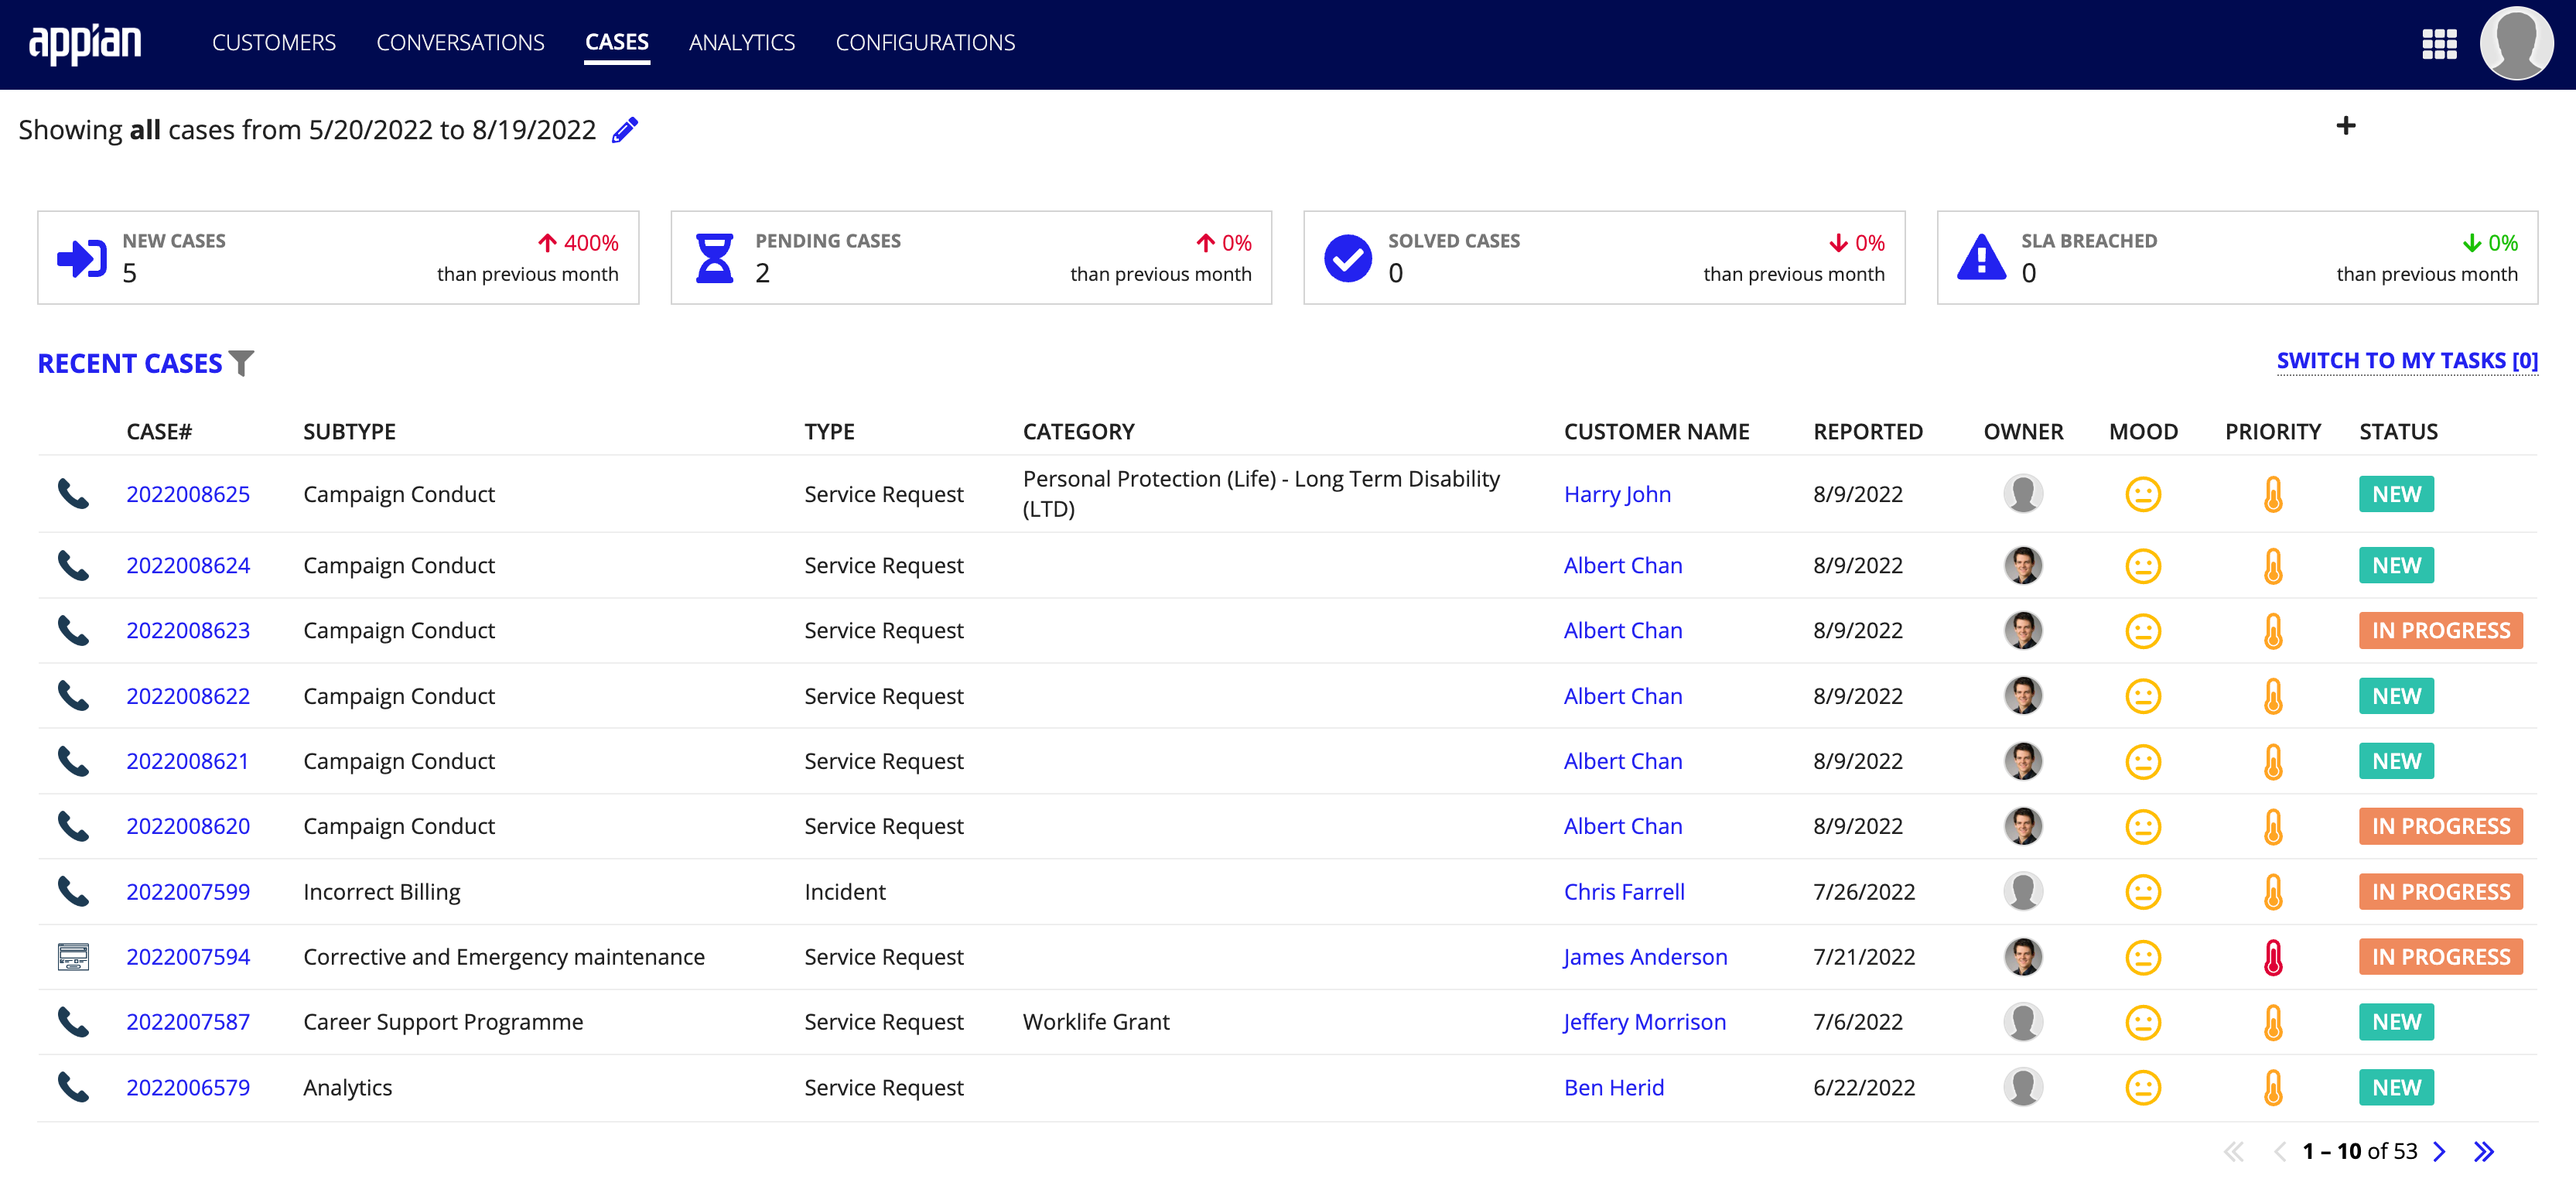Click the IN PROGRESS status badge on case 2022008623
The image size is (2576, 1179).
click(2438, 629)
